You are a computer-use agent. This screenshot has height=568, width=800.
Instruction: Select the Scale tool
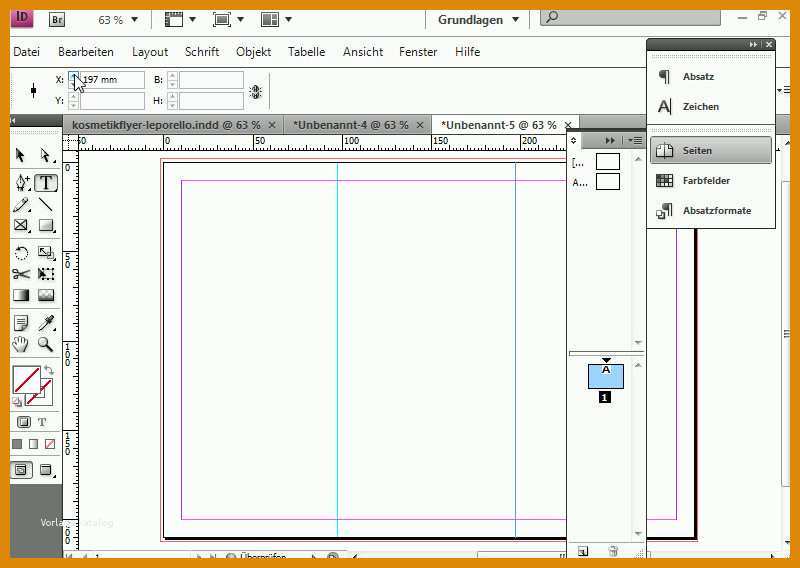45,253
